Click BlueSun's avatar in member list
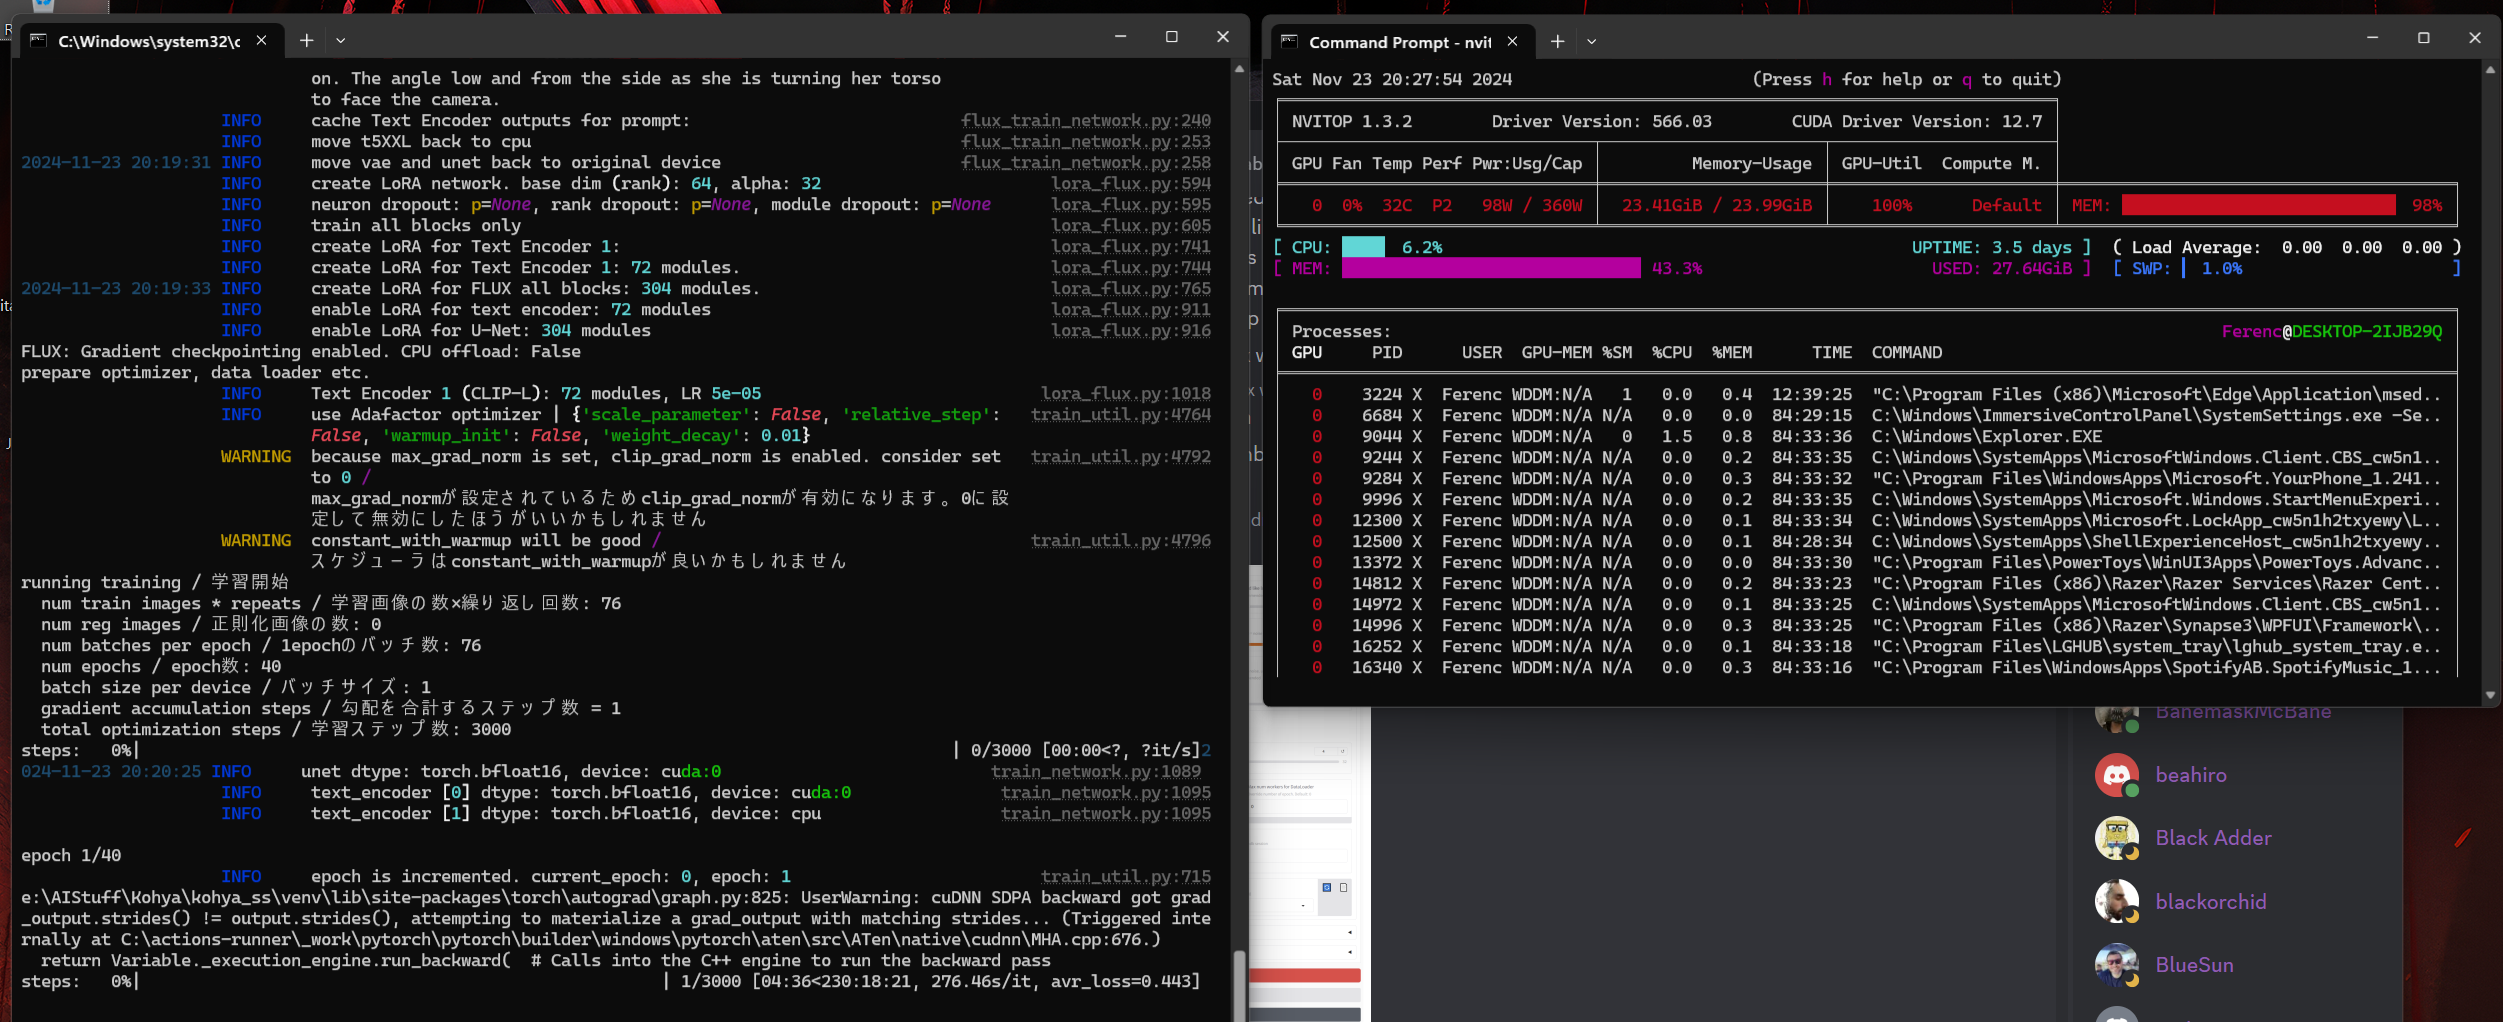Screen dimensions: 2503x1022 pyautogui.click(x=2116, y=964)
